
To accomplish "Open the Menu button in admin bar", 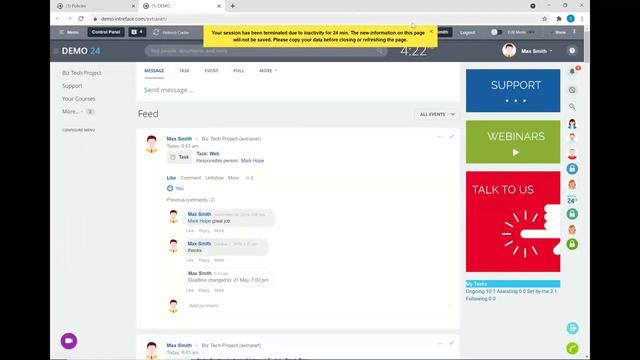I will [x=69, y=32].
